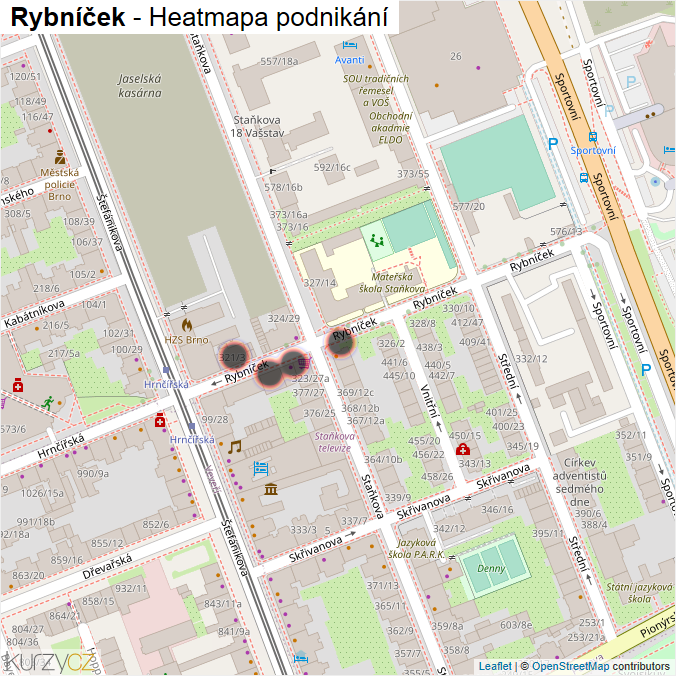Click house number 346/16
This screenshot has width=676, height=676.
(497, 509)
